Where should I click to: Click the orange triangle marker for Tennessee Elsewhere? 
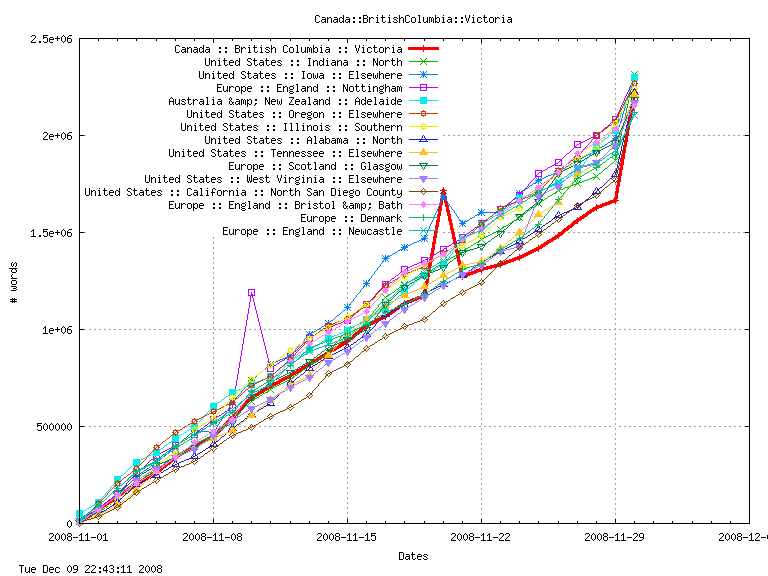click(x=424, y=153)
